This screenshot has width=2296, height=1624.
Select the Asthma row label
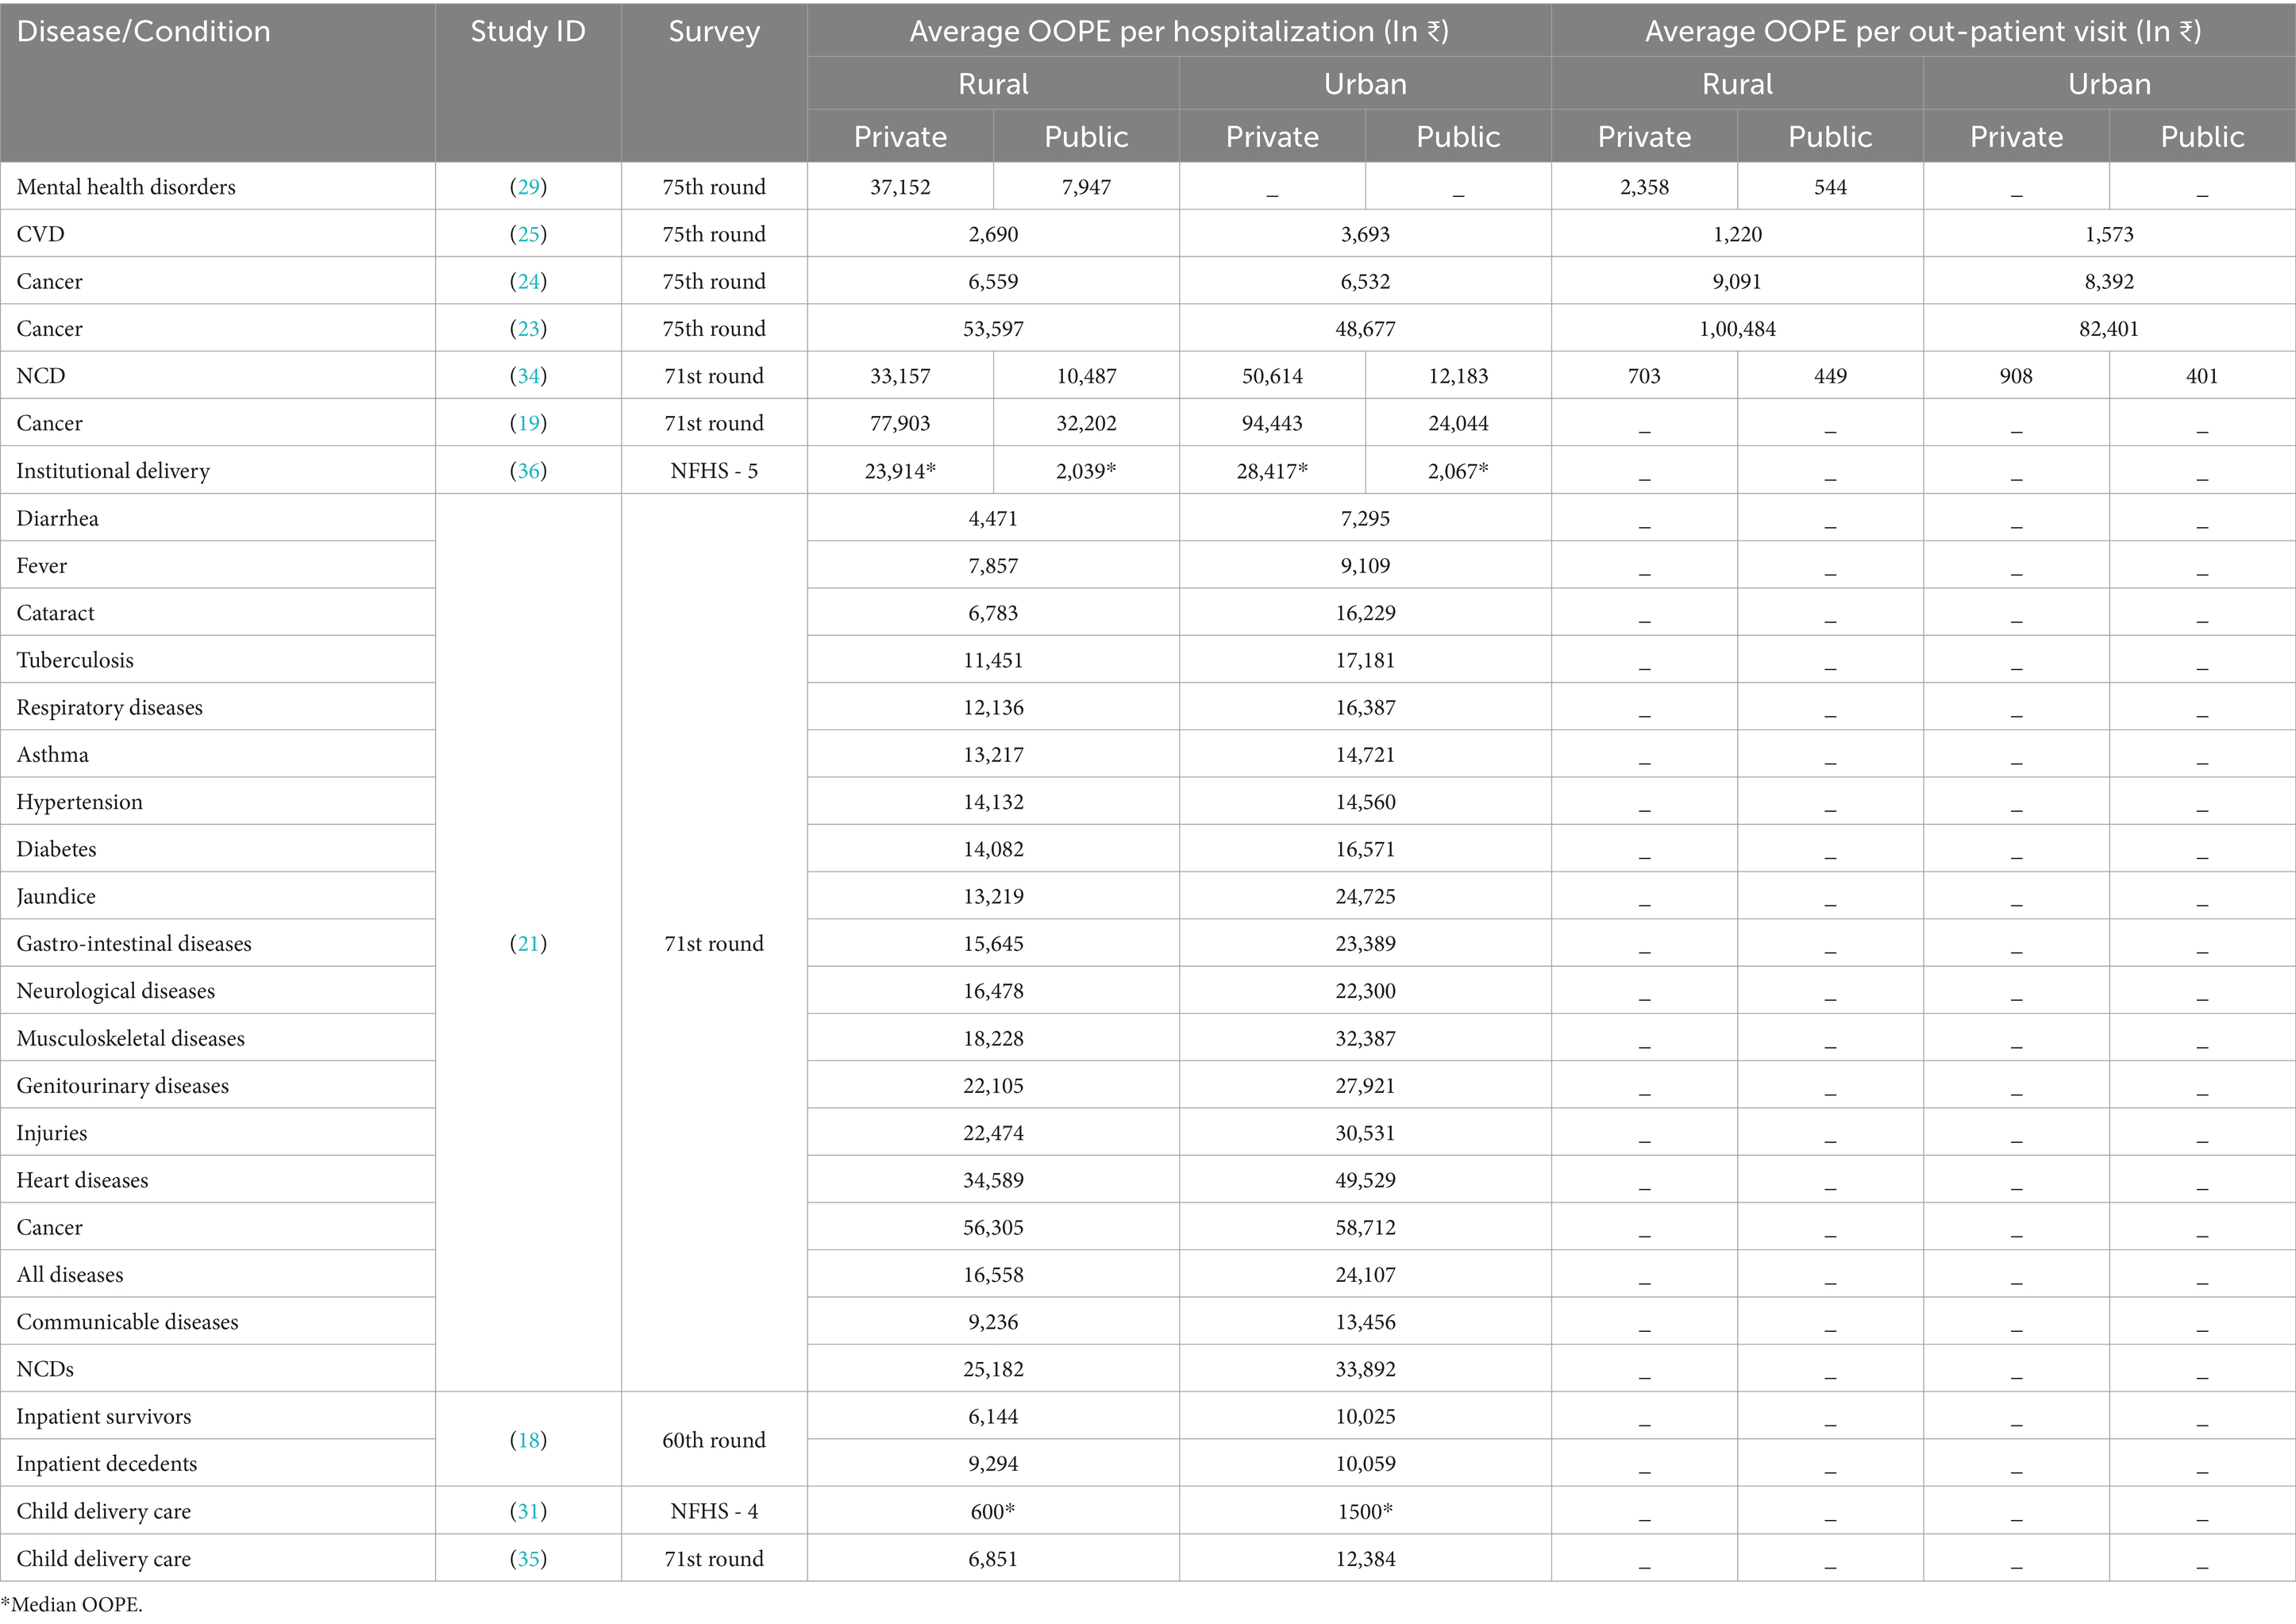click(52, 754)
